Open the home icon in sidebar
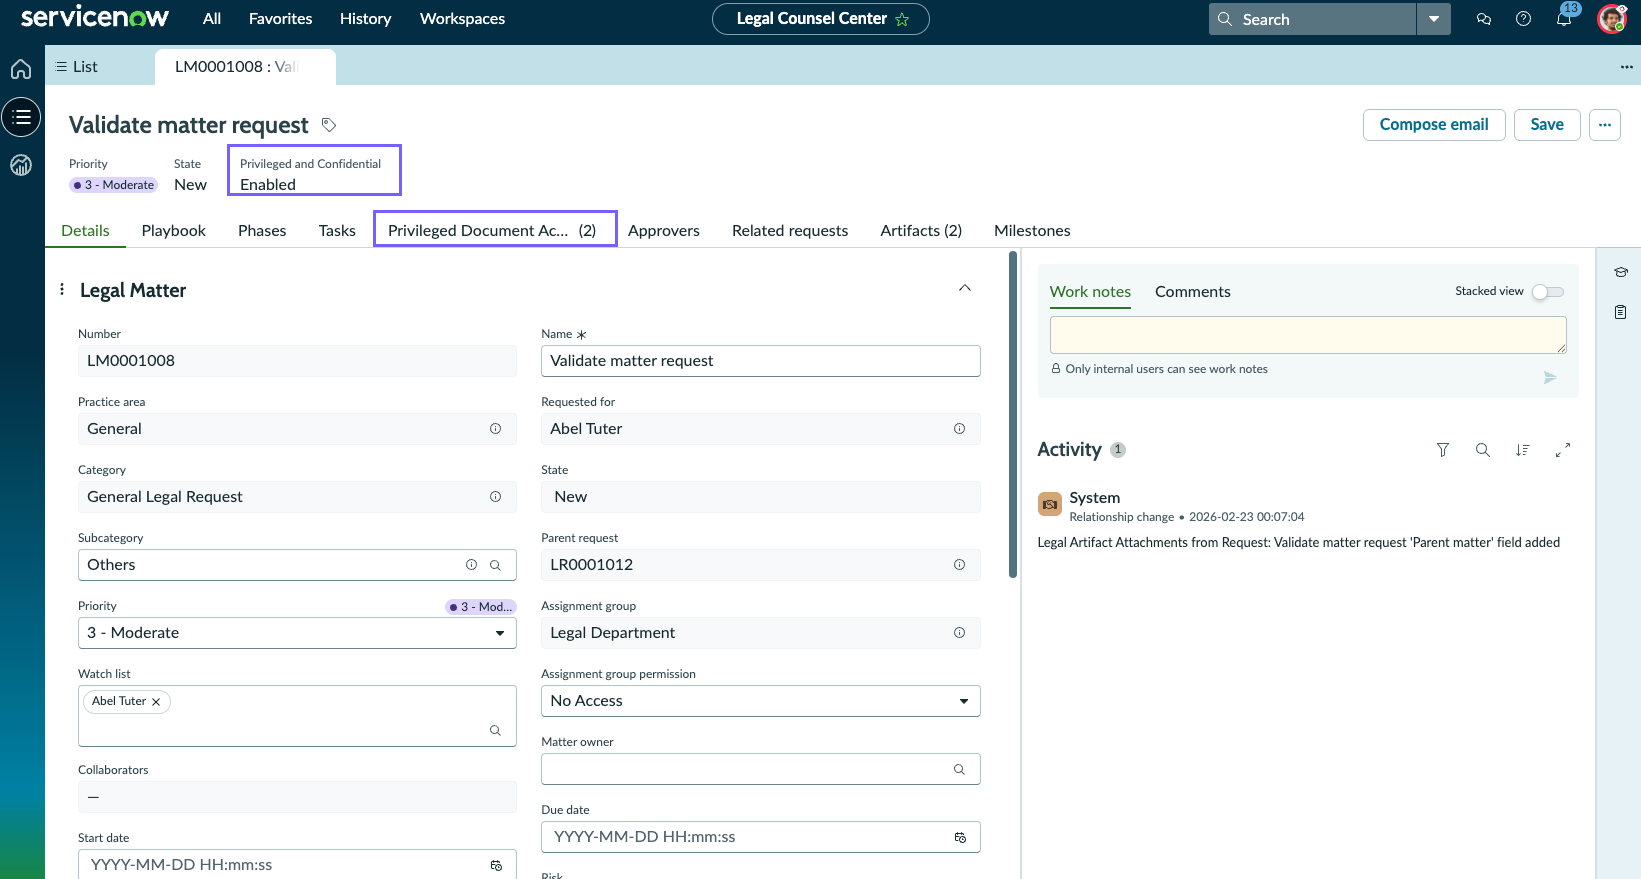1641x879 pixels. [21, 69]
